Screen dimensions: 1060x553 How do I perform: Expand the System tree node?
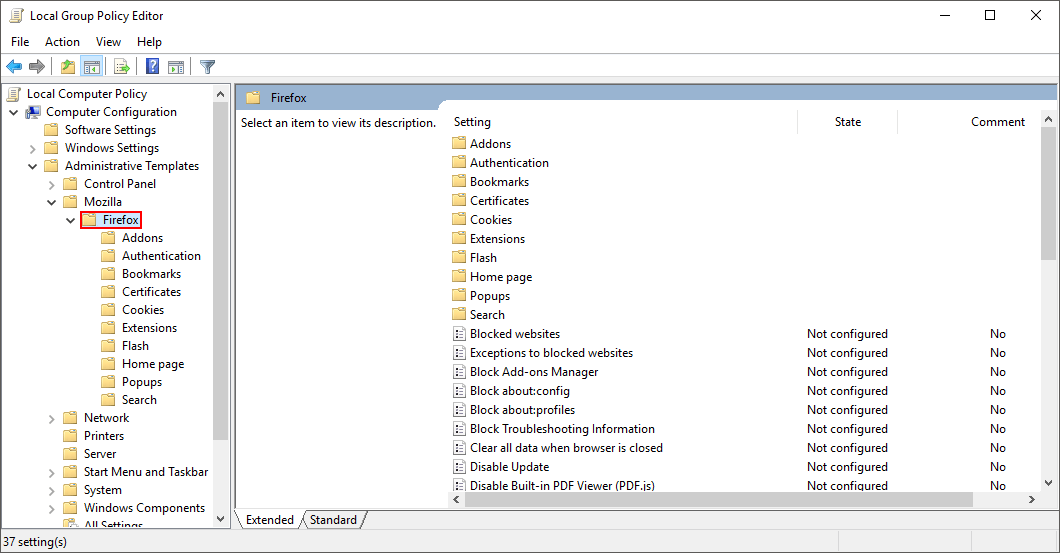click(51, 490)
